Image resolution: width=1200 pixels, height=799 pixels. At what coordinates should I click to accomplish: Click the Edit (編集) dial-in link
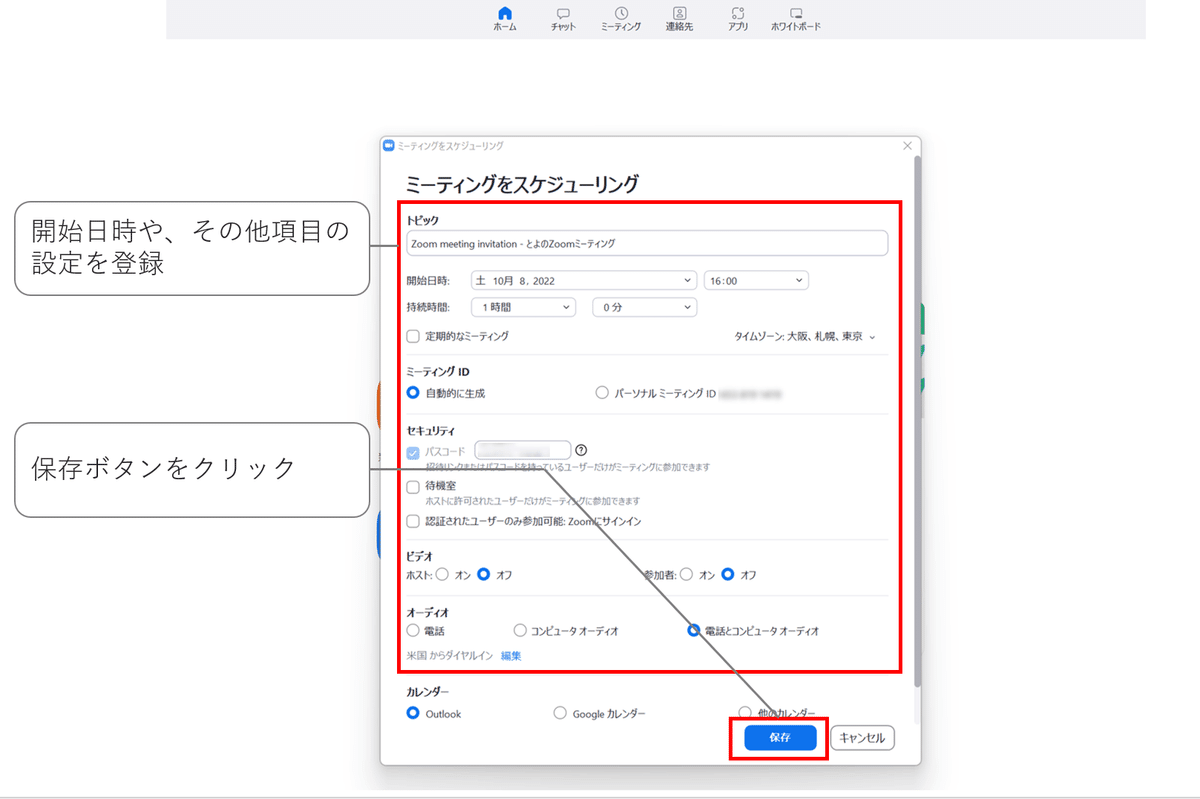[x=511, y=656]
